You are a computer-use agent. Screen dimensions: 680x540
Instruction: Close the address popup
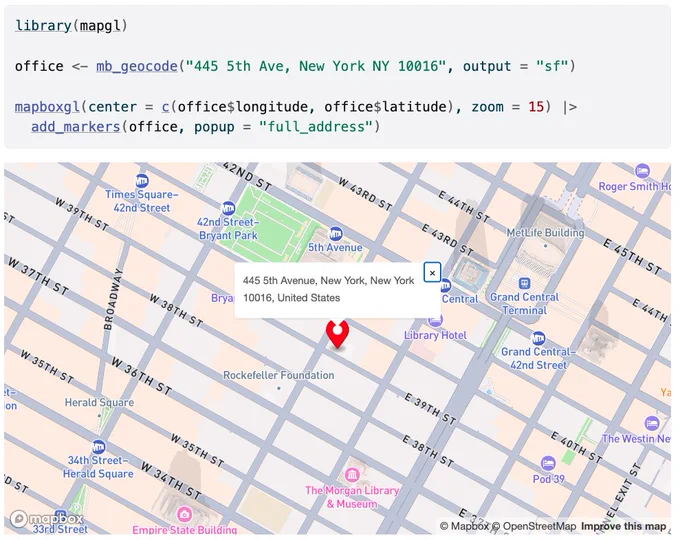(x=432, y=273)
